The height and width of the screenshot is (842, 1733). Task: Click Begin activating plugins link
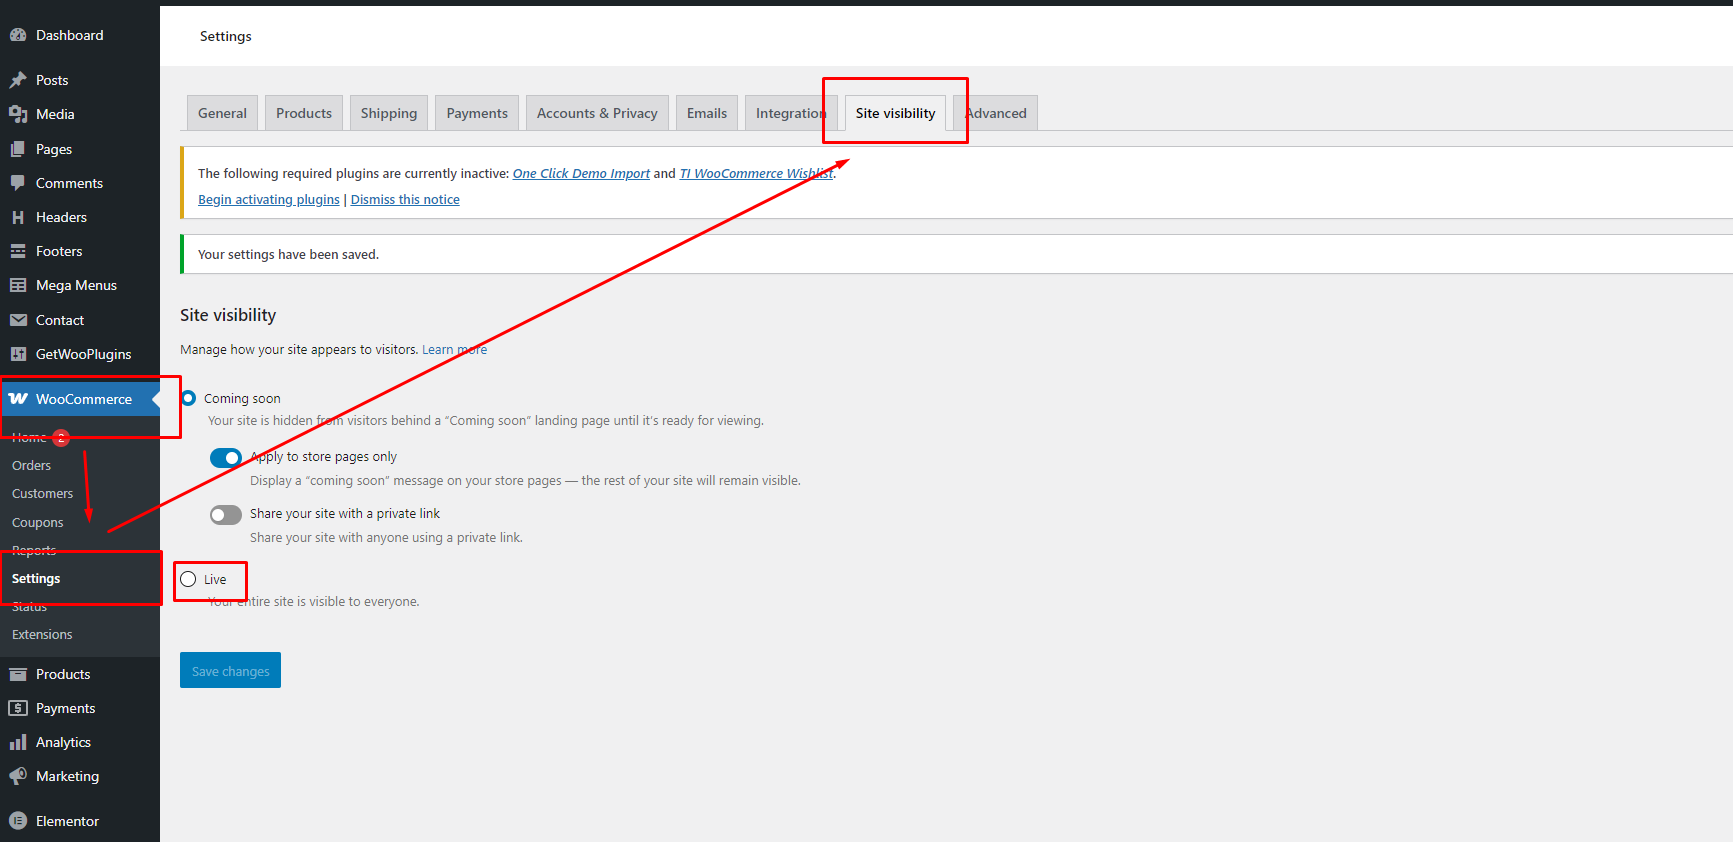tap(269, 199)
